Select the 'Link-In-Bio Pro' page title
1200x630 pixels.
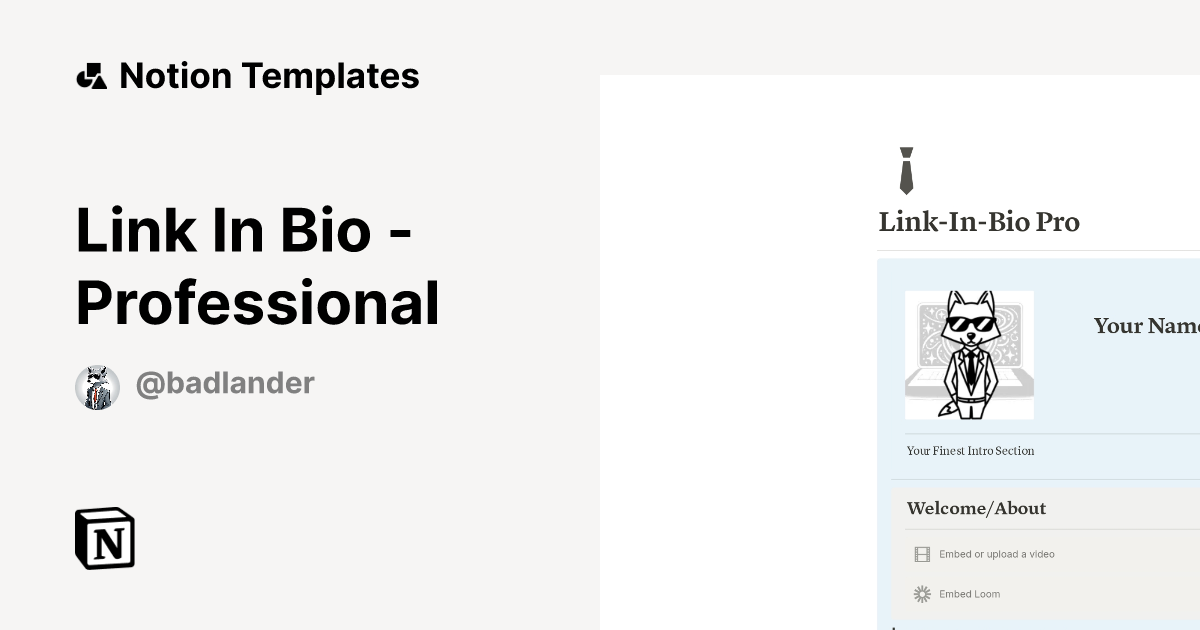click(x=980, y=222)
